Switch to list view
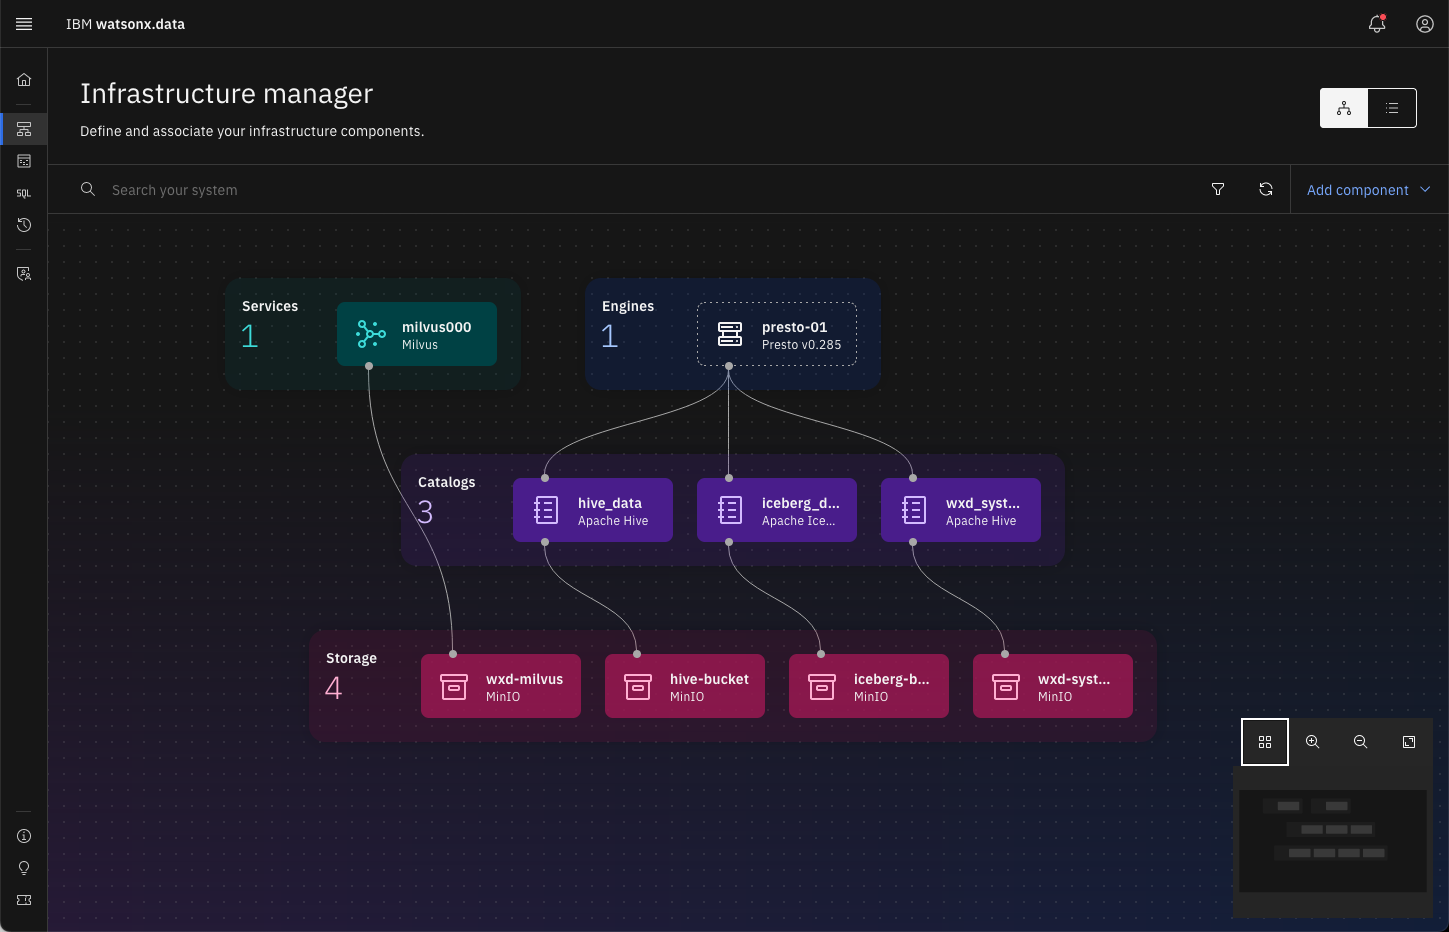Image resolution: width=1449 pixels, height=932 pixels. [1392, 108]
